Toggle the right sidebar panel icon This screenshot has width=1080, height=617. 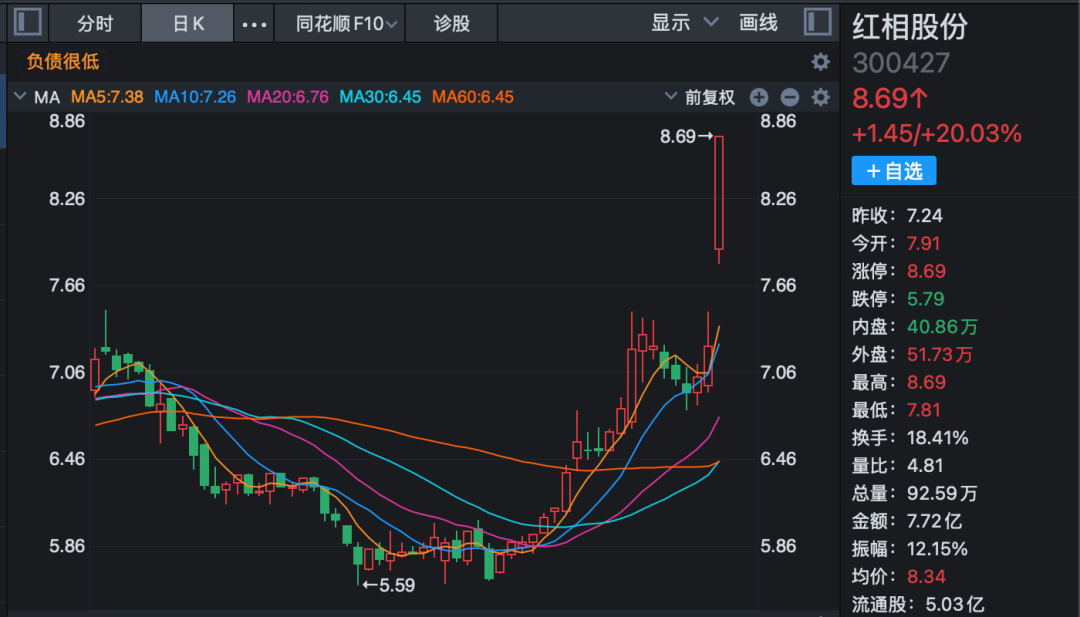click(817, 23)
